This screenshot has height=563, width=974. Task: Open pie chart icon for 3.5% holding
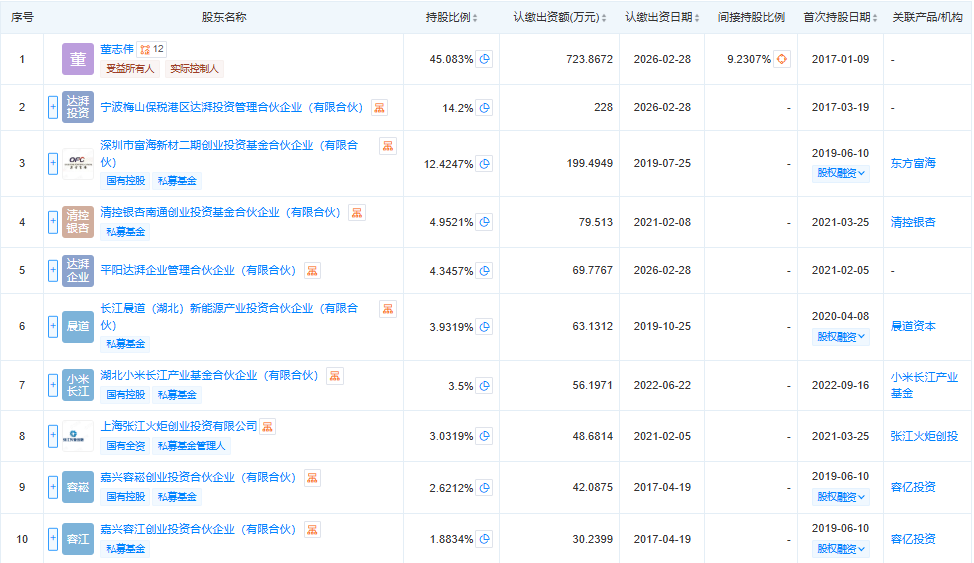[484, 386]
